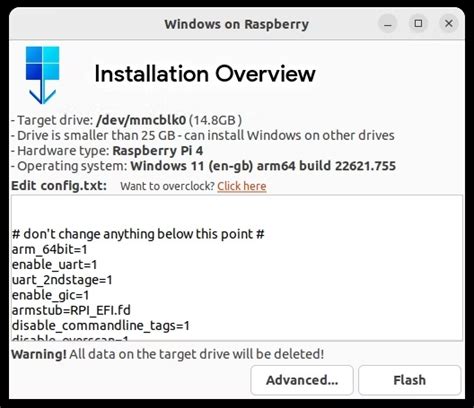Click the Installation Overview heading
Viewport: 474px width, 408px height.
coord(205,74)
